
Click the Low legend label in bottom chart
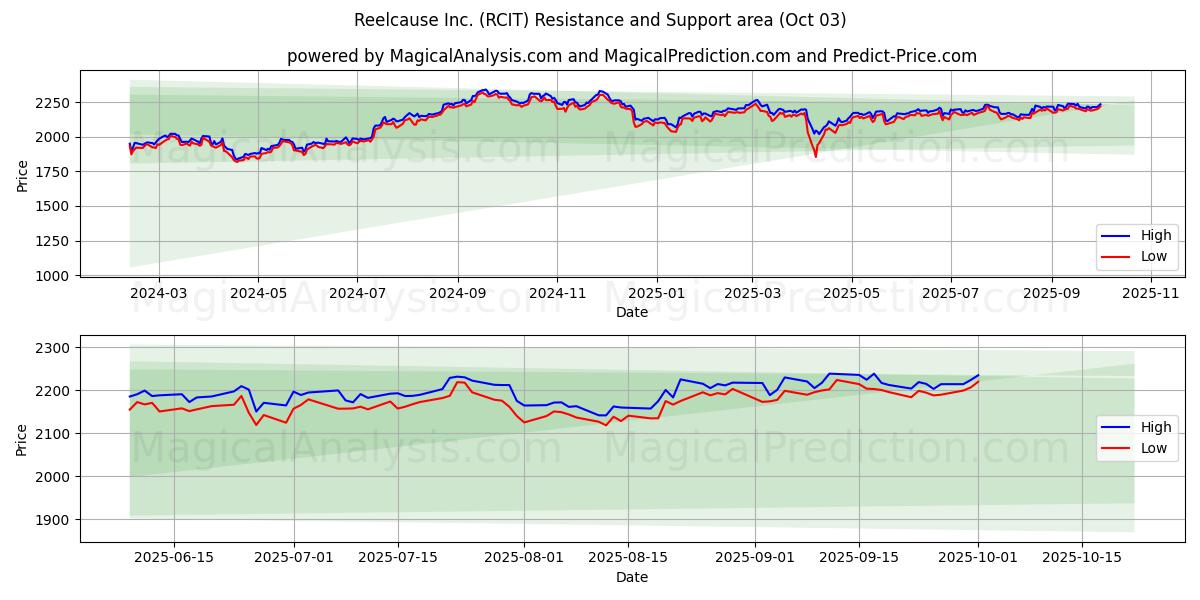[x=1153, y=448]
